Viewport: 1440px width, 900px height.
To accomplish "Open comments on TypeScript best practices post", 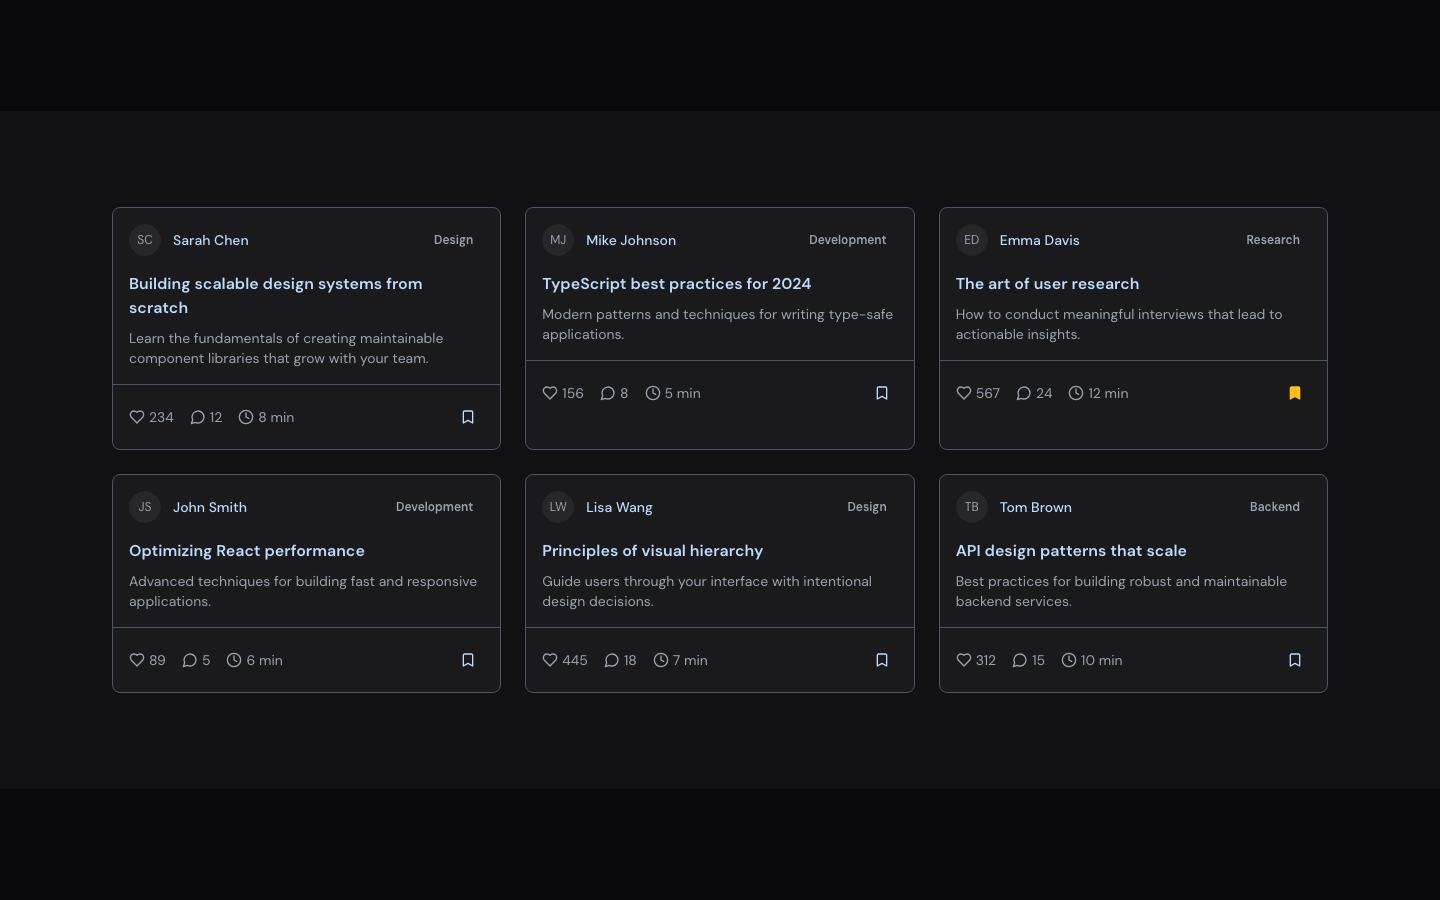I will pyautogui.click(x=608, y=393).
